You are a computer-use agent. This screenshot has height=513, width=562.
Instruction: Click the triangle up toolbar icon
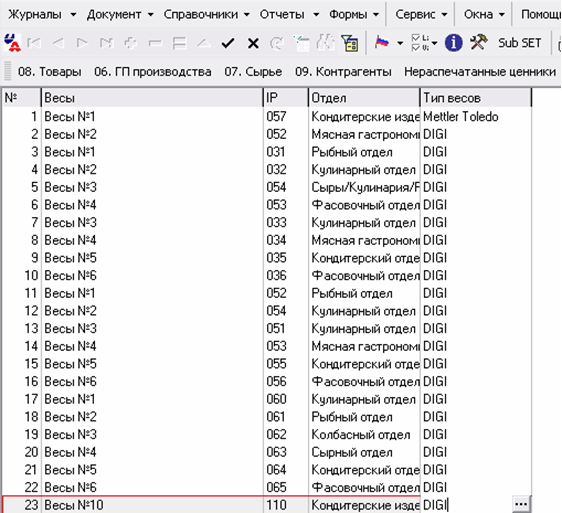tap(204, 43)
